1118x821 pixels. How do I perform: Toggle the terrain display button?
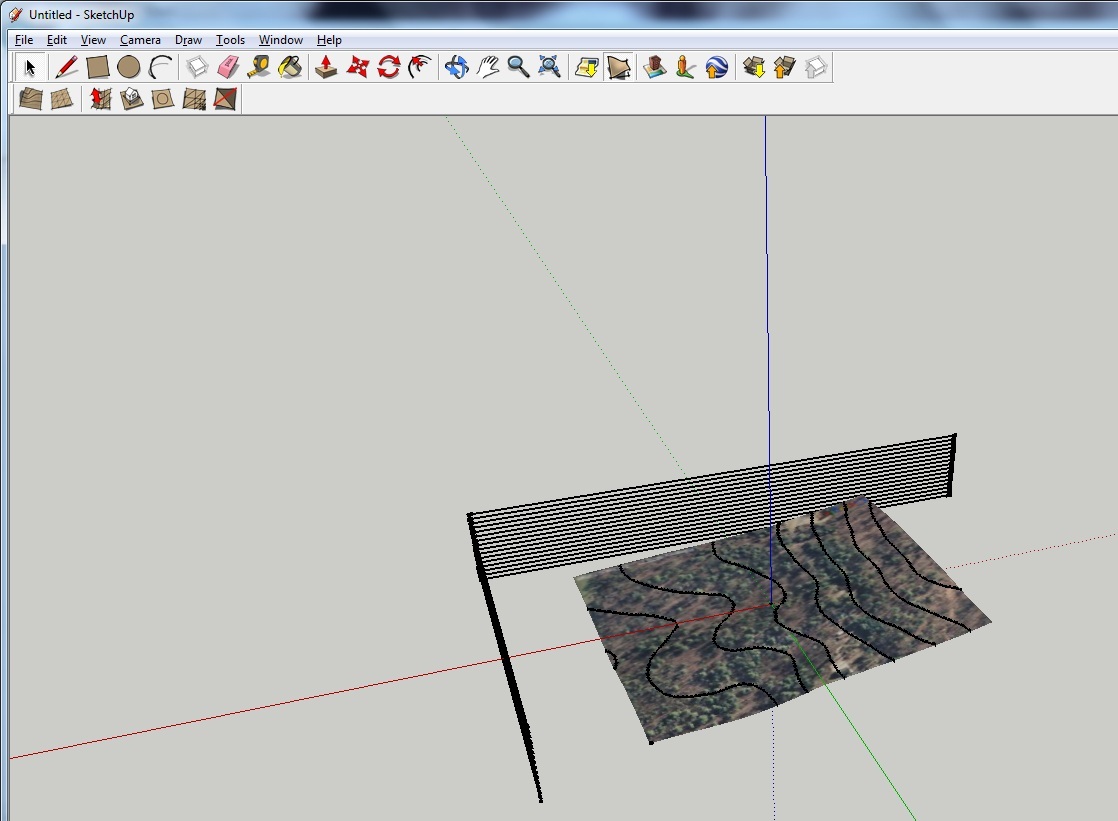(619, 67)
